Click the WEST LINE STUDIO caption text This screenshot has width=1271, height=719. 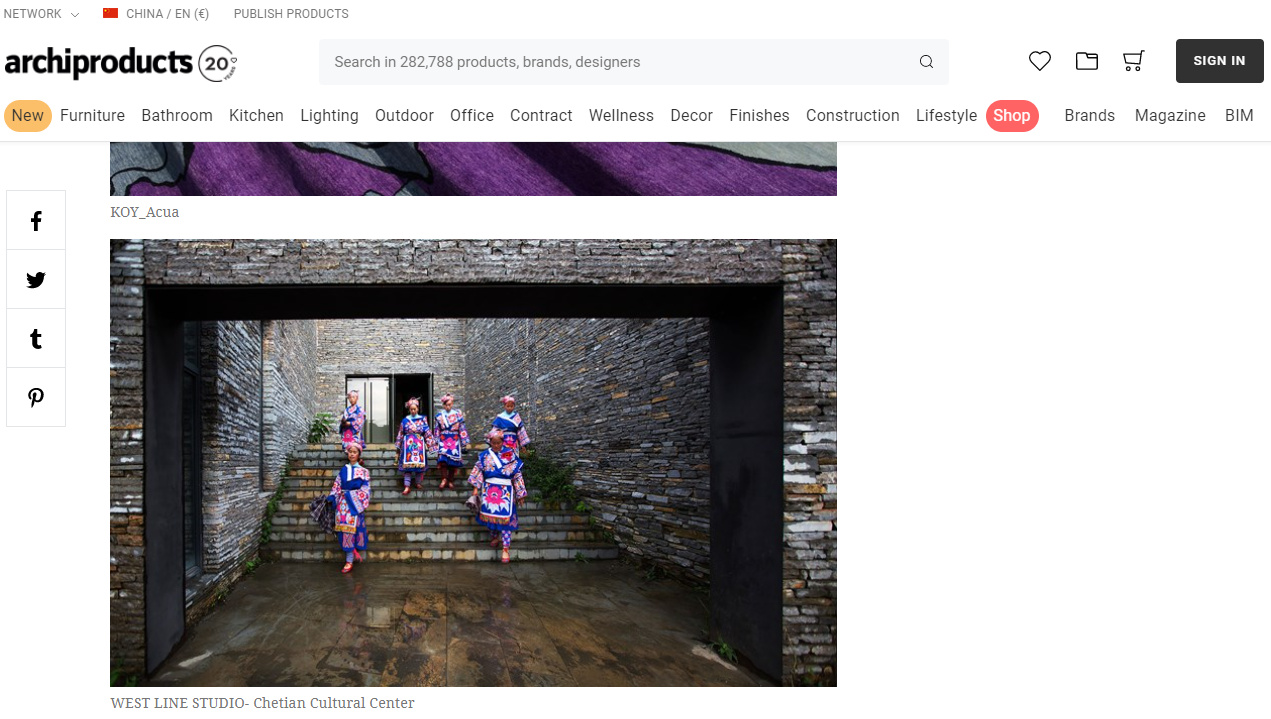(262, 703)
